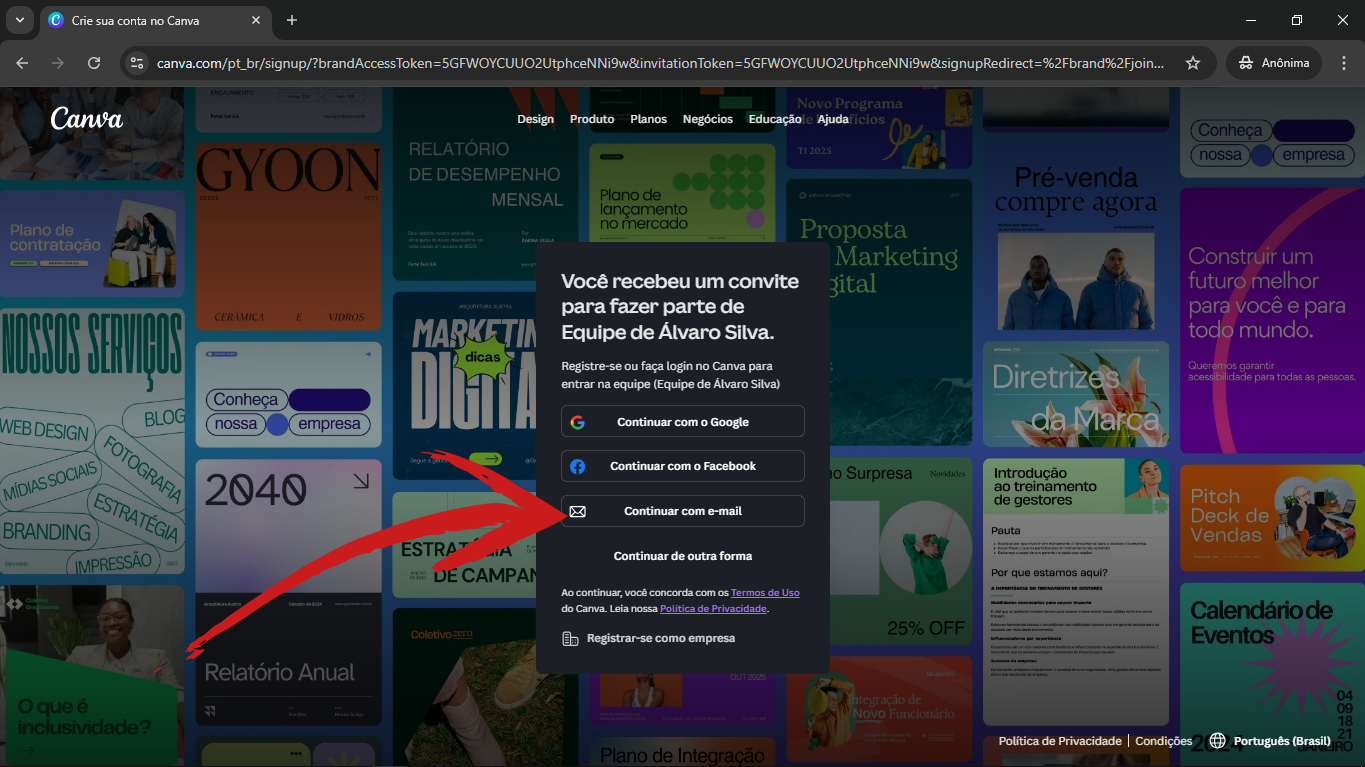This screenshot has height=767, width=1365.
Task: Restore down the browser window
Action: click(x=1297, y=20)
